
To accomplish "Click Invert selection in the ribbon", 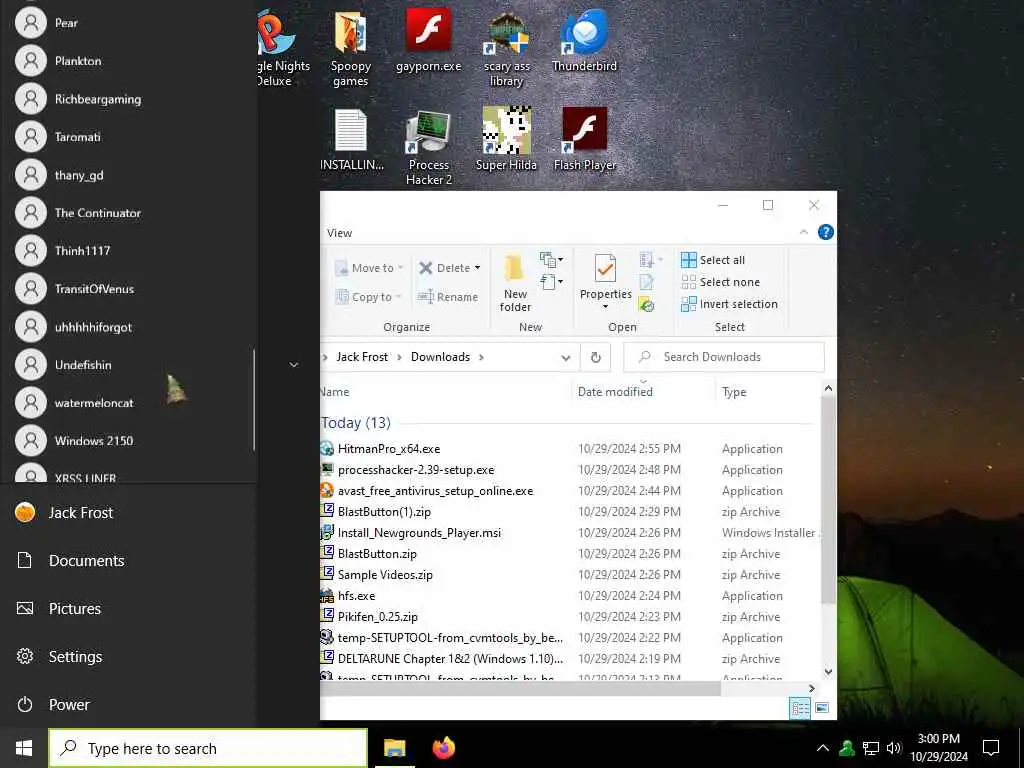I will (729, 304).
